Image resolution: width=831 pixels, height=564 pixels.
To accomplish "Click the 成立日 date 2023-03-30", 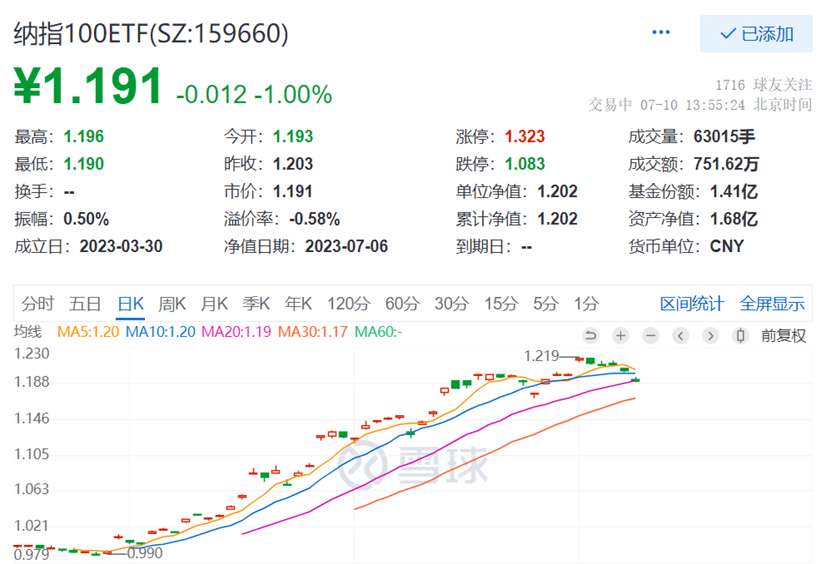I will click(121, 246).
